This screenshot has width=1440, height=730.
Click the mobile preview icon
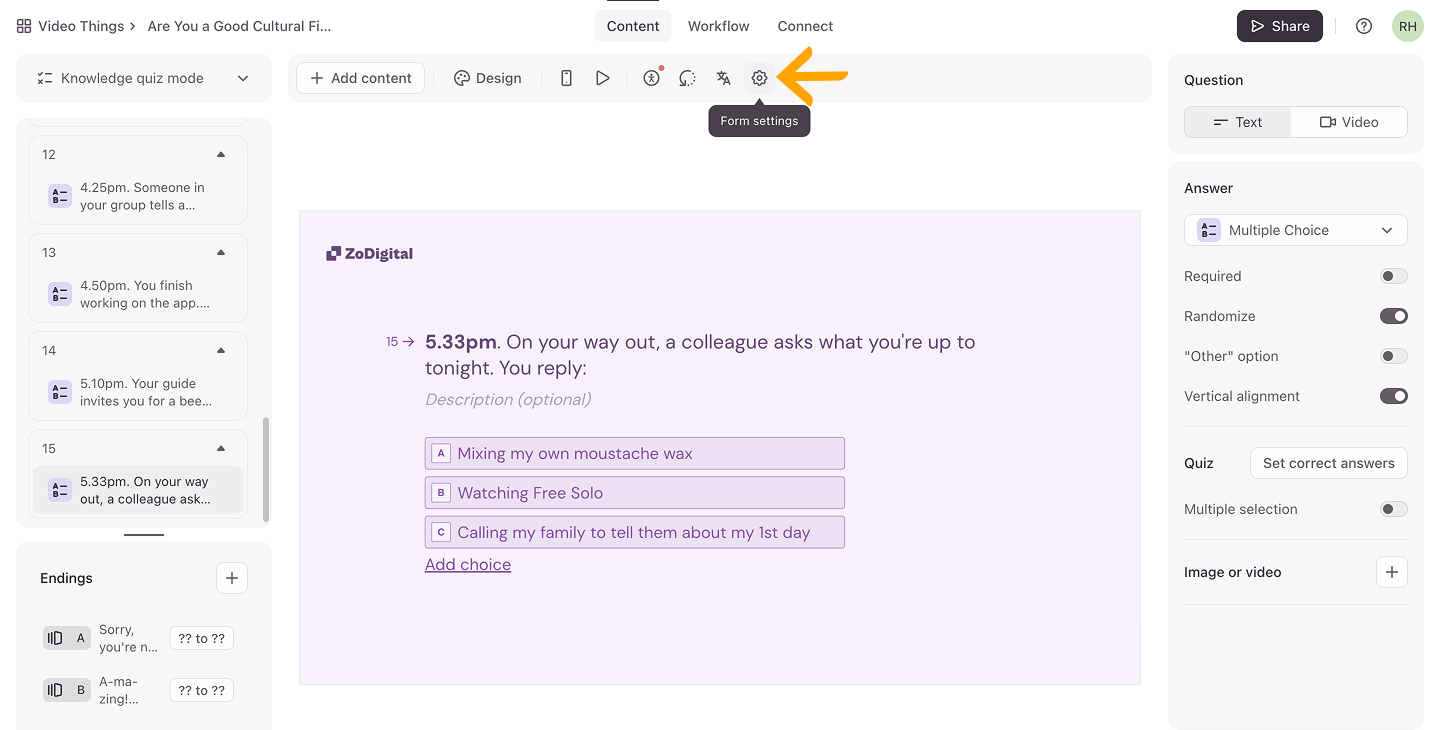(566, 78)
